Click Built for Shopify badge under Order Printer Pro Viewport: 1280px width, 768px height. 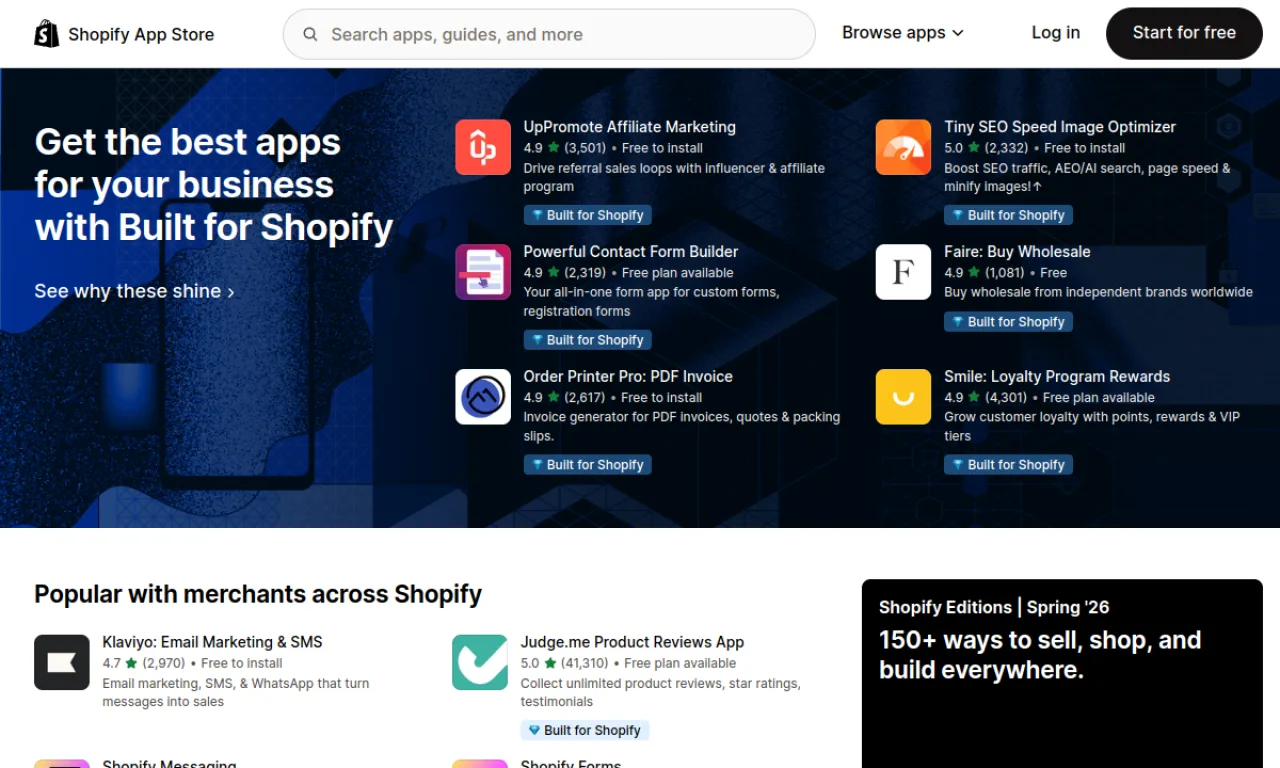coord(588,465)
